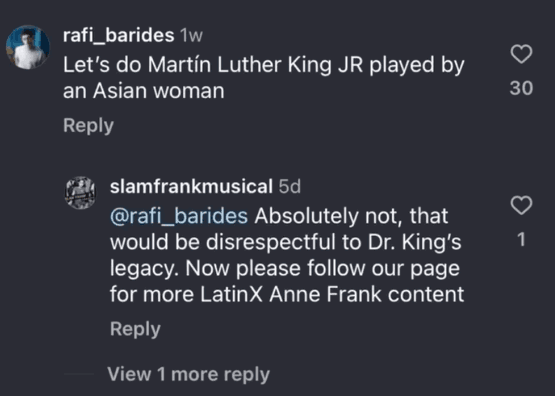
Task: Click the 5d timestamp
Action: click(290, 186)
